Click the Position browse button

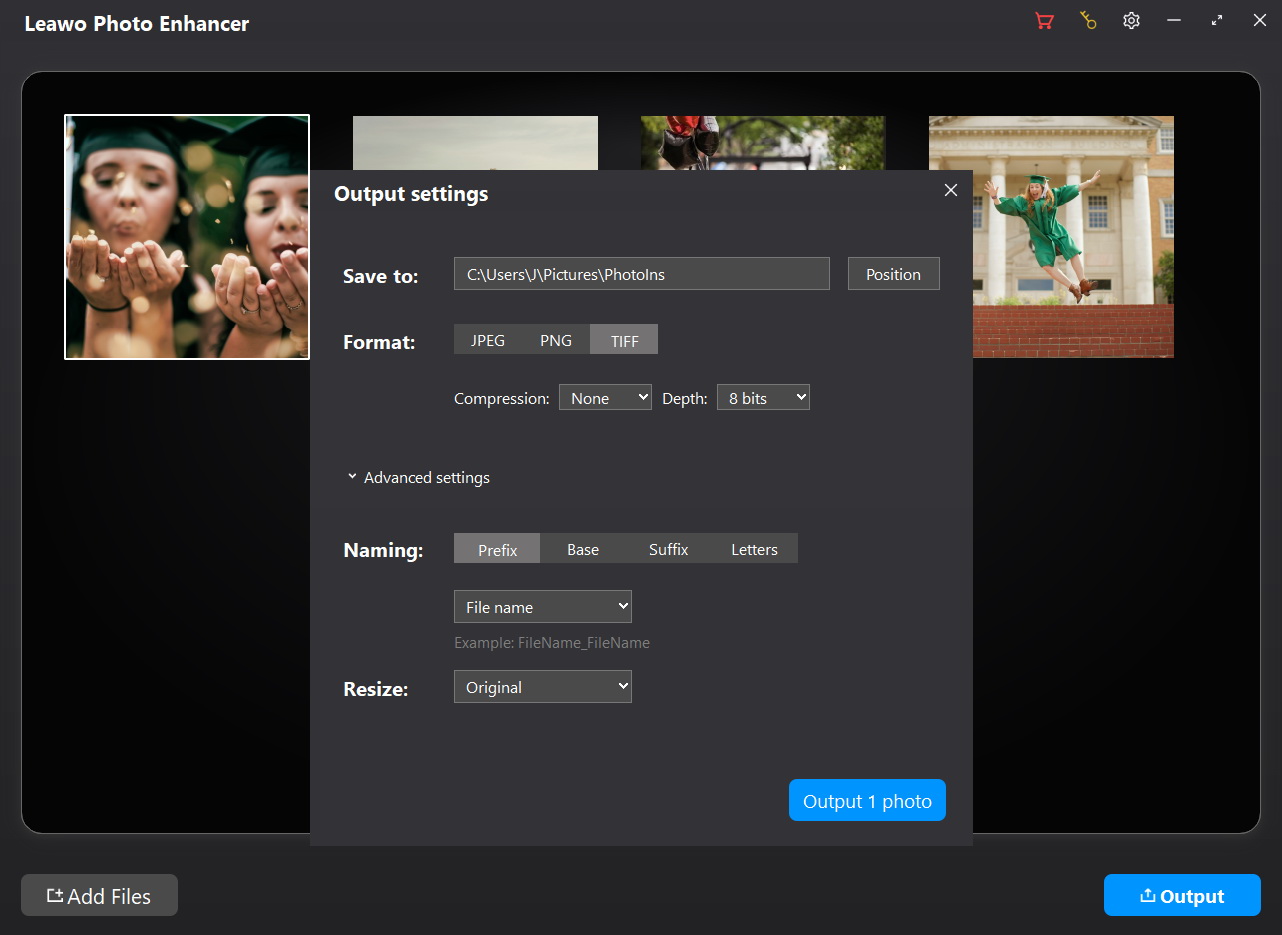point(893,274)
